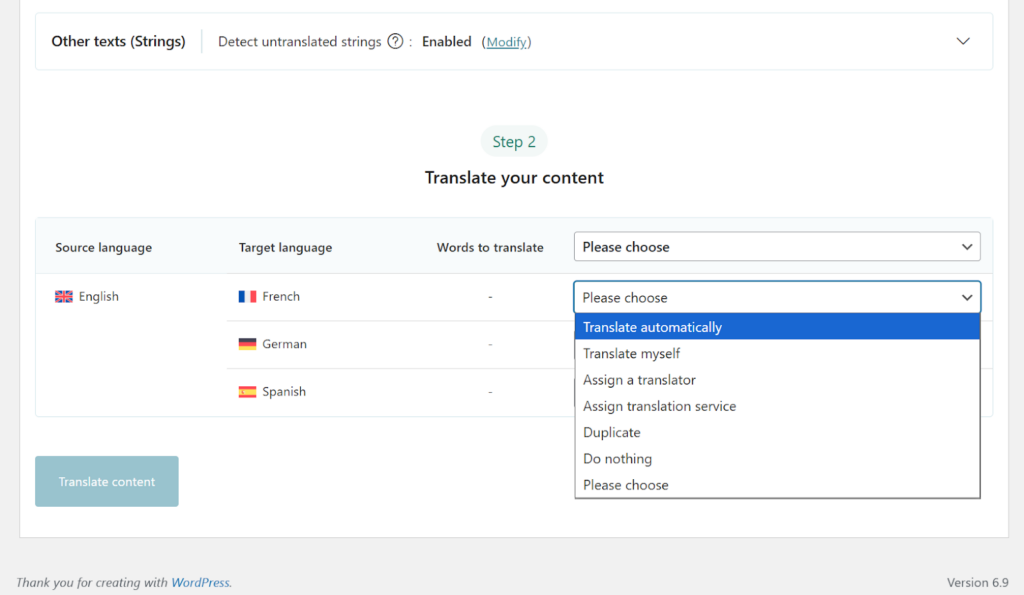Click the Step 2 badge
The width and height of the screenshot is (1024, 595).
(x=513, y=141)
